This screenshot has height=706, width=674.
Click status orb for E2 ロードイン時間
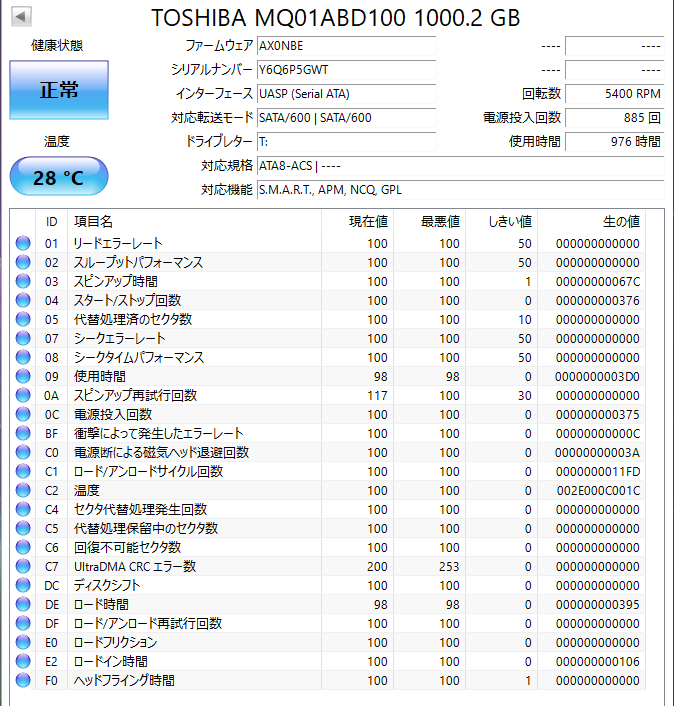(x=23, y=661)
